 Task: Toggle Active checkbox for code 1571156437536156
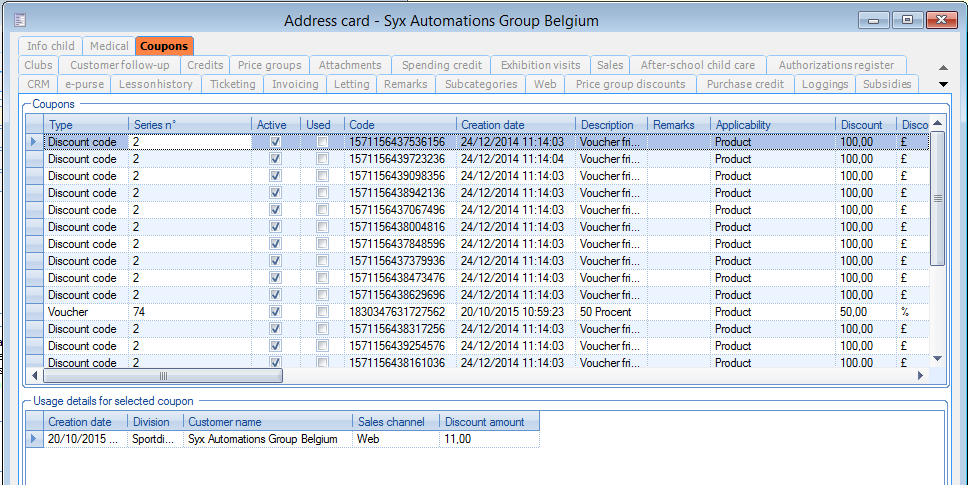click(275, 142)
